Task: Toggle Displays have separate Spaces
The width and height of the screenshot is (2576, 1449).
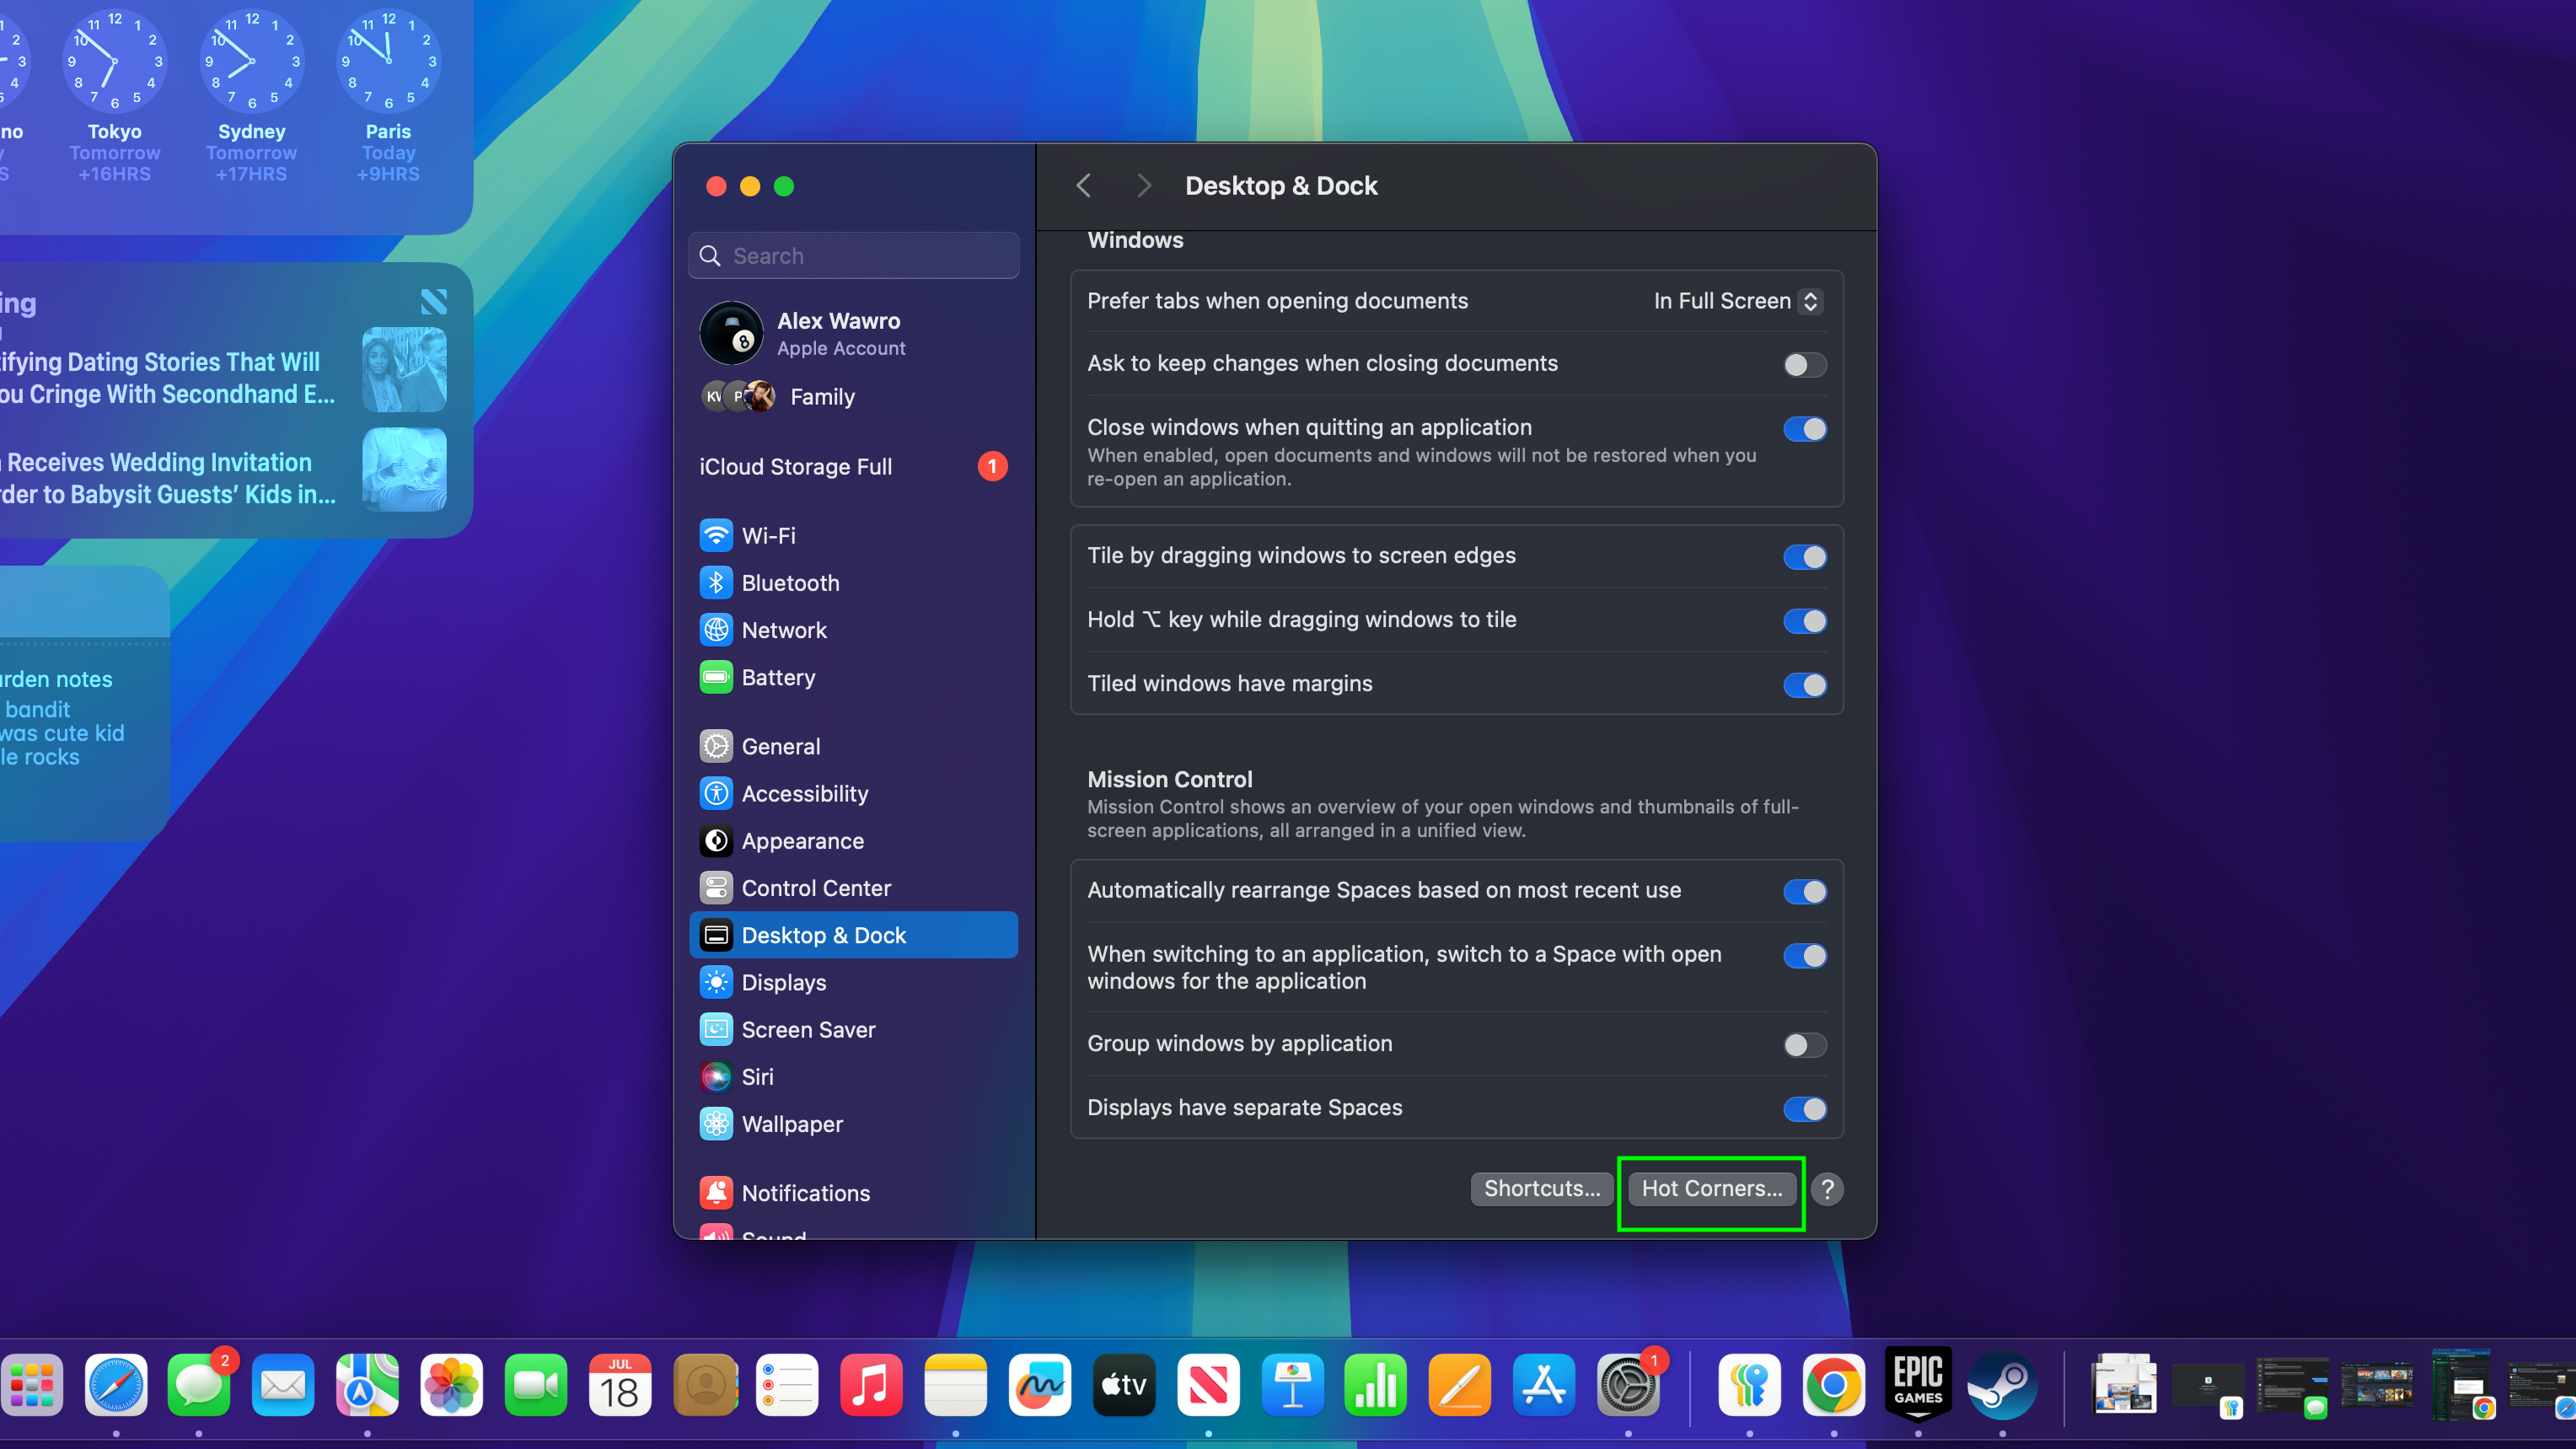Action: pos(1805,1108)
